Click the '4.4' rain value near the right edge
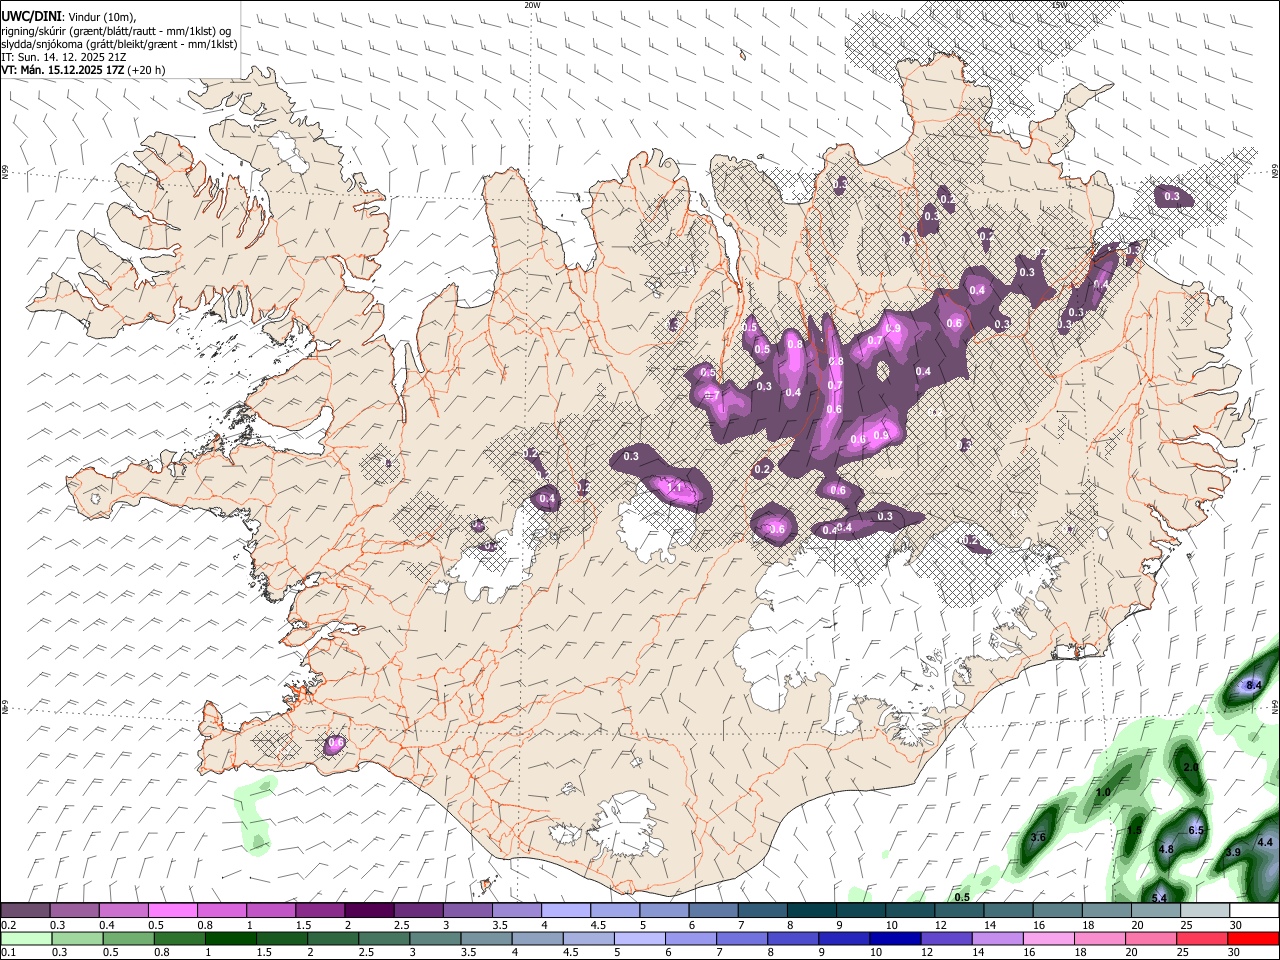The height and width of the screenshot is (960, 1280). (x=1265, y=843)
